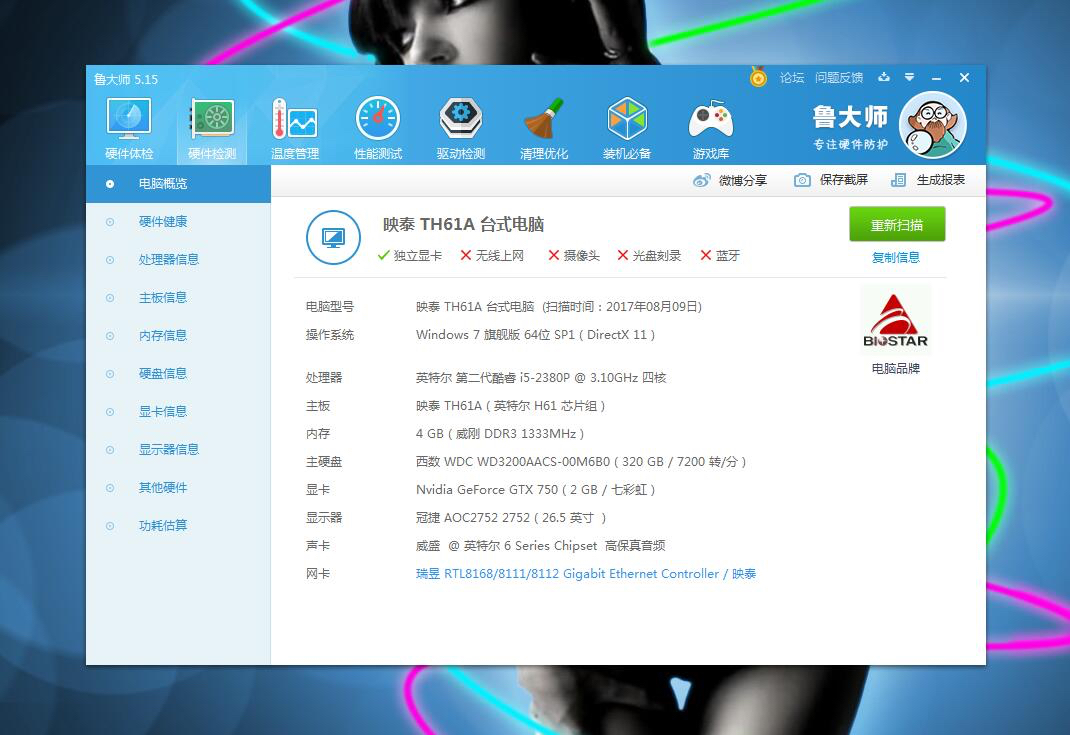Click the 复制信息 copy info link

[895, 257]
